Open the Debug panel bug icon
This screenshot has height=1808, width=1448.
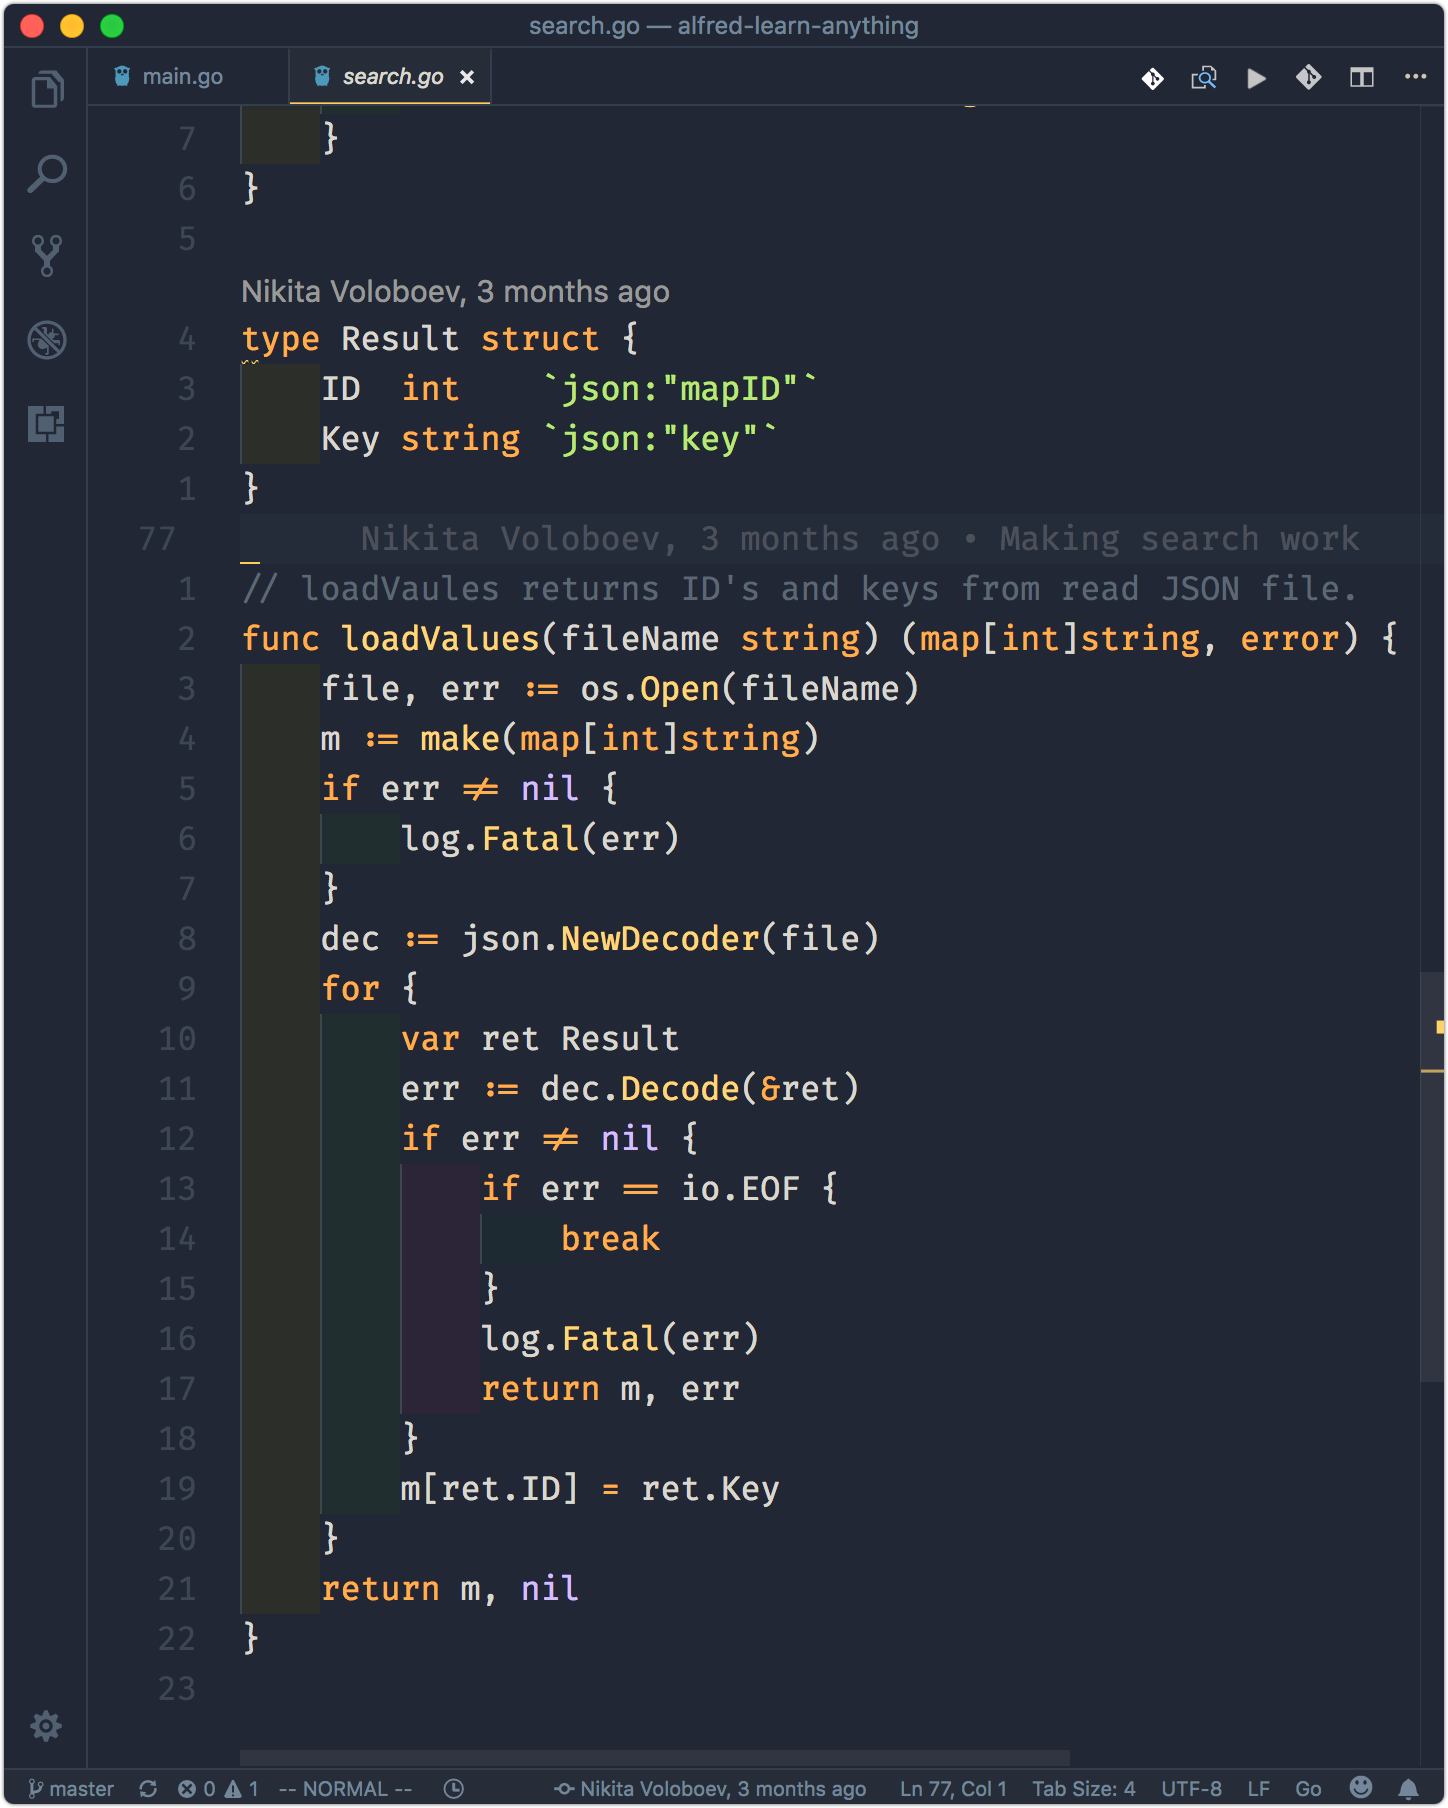47,340
